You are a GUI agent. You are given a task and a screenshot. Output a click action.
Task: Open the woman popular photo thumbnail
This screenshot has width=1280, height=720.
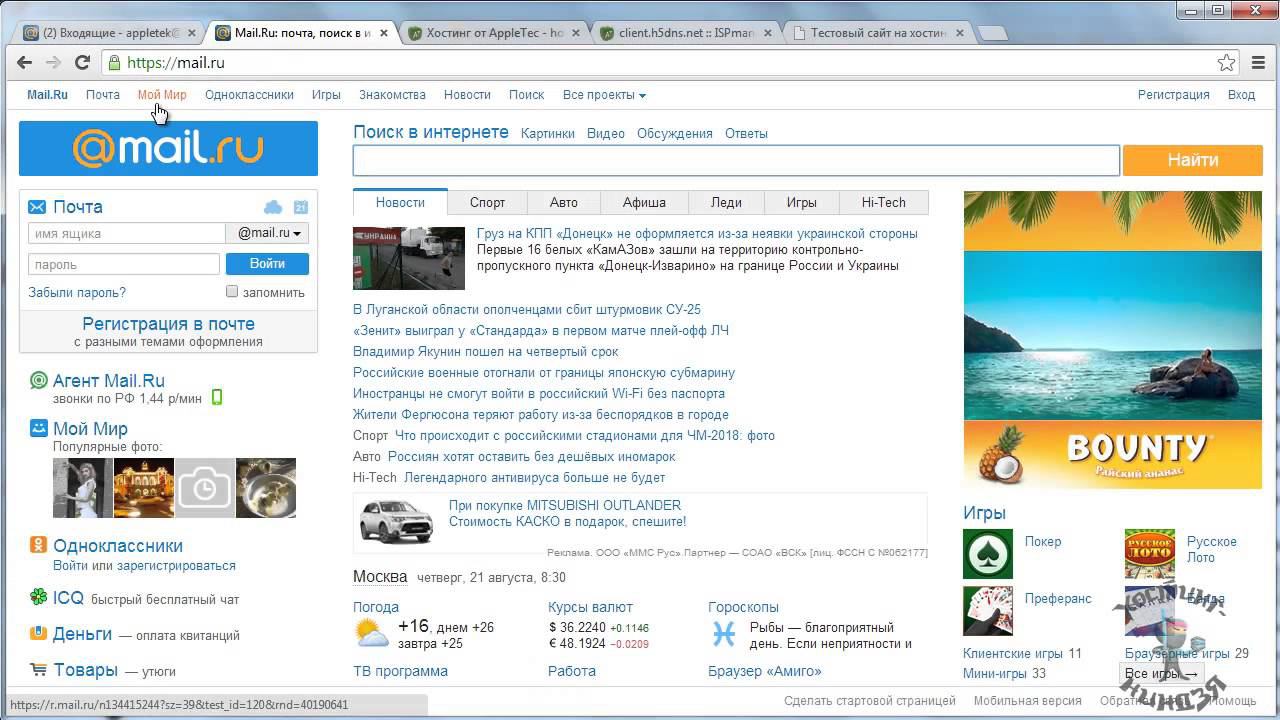click(83, 487)
